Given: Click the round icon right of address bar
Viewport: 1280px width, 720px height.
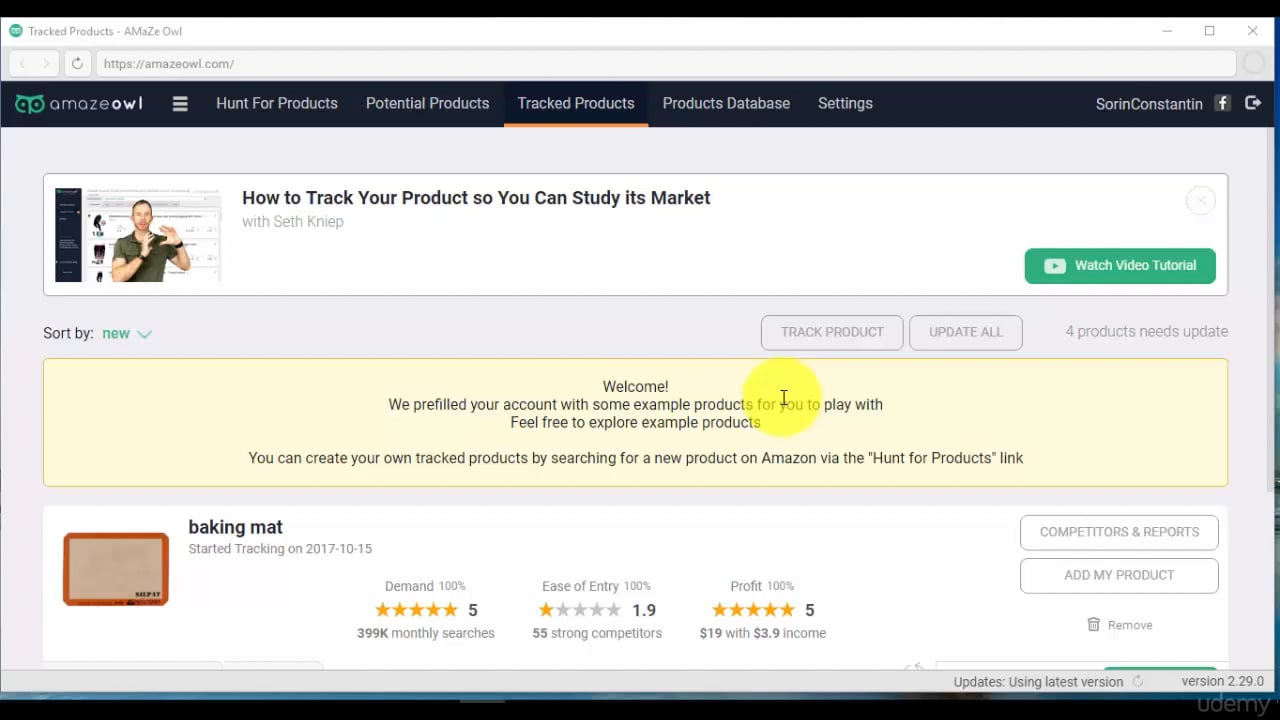Looking at the screenshot, I should 1253,63.
